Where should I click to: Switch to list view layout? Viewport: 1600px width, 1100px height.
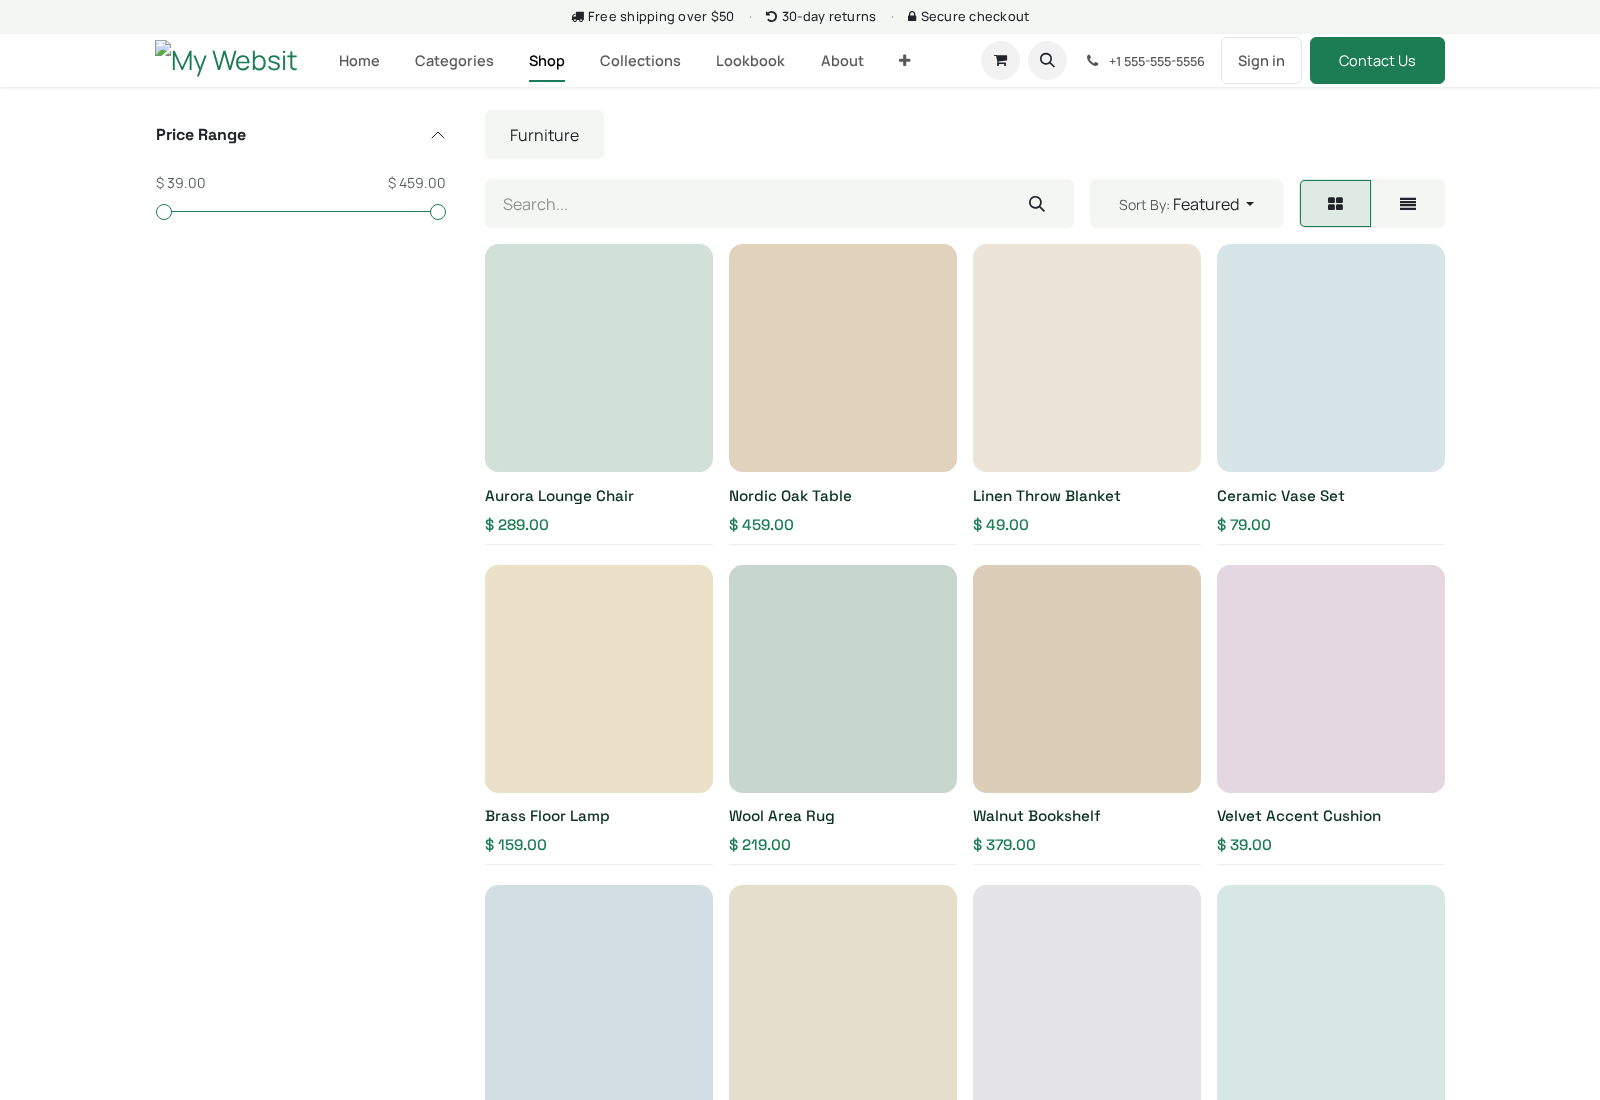pyautogui.click(x=1408, y=204)
